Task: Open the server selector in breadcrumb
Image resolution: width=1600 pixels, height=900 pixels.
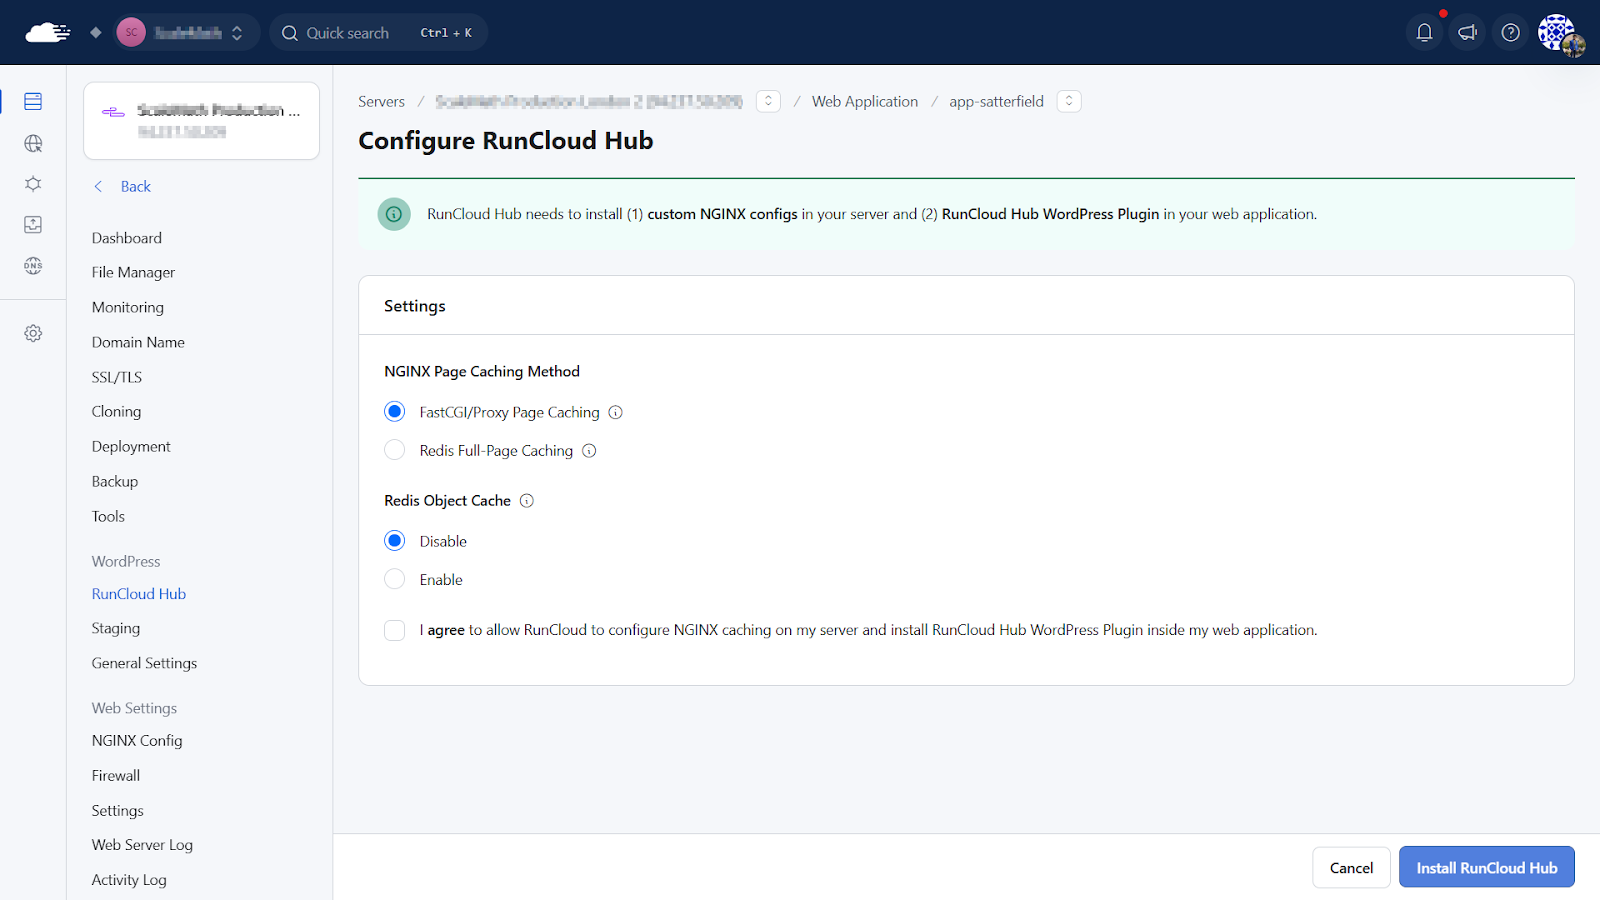Action: coord(768,101)
